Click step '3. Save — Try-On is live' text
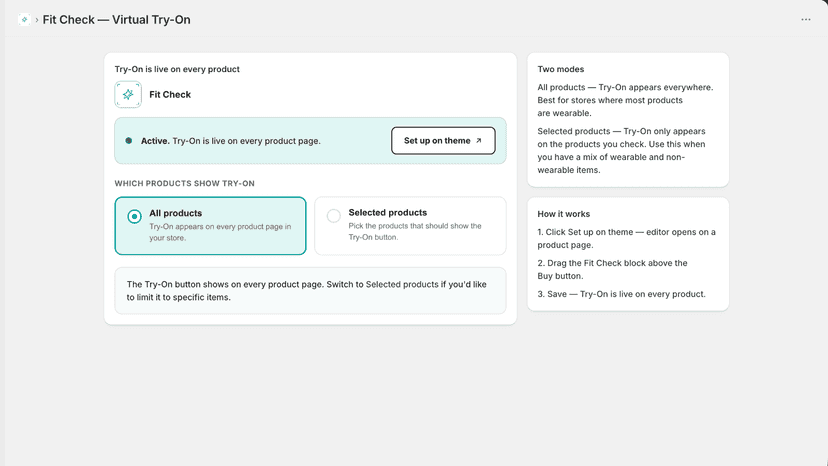The width and height of the screenshot is (828, 466). [x=621, y=294]
